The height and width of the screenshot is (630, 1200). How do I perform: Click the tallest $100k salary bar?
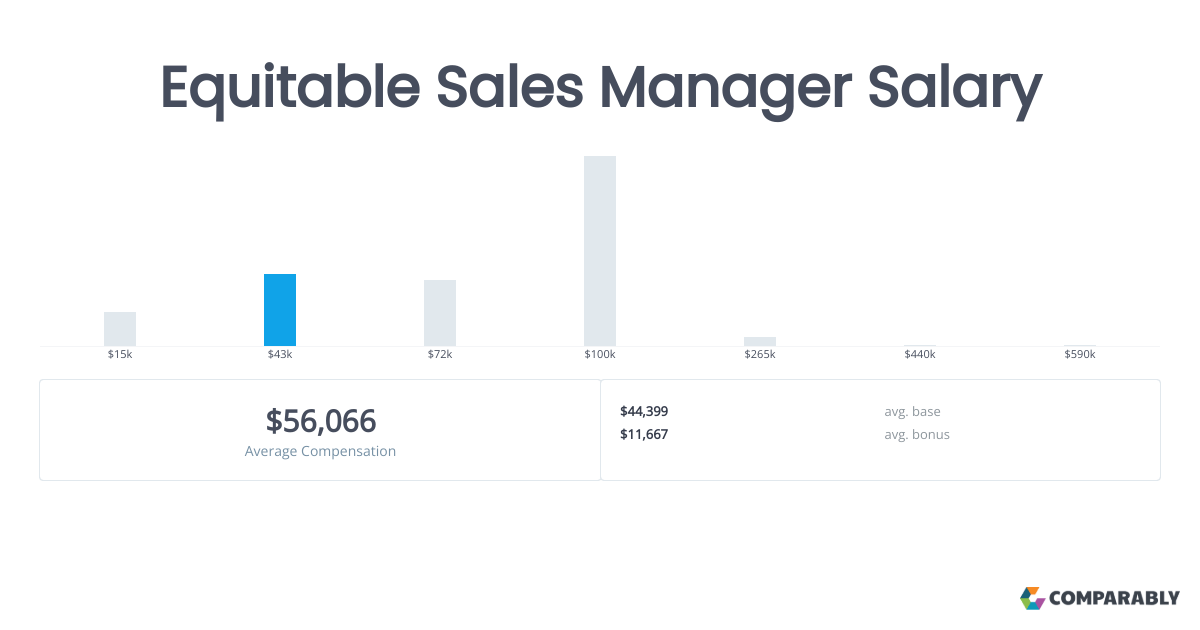click(x=600, y=251)
